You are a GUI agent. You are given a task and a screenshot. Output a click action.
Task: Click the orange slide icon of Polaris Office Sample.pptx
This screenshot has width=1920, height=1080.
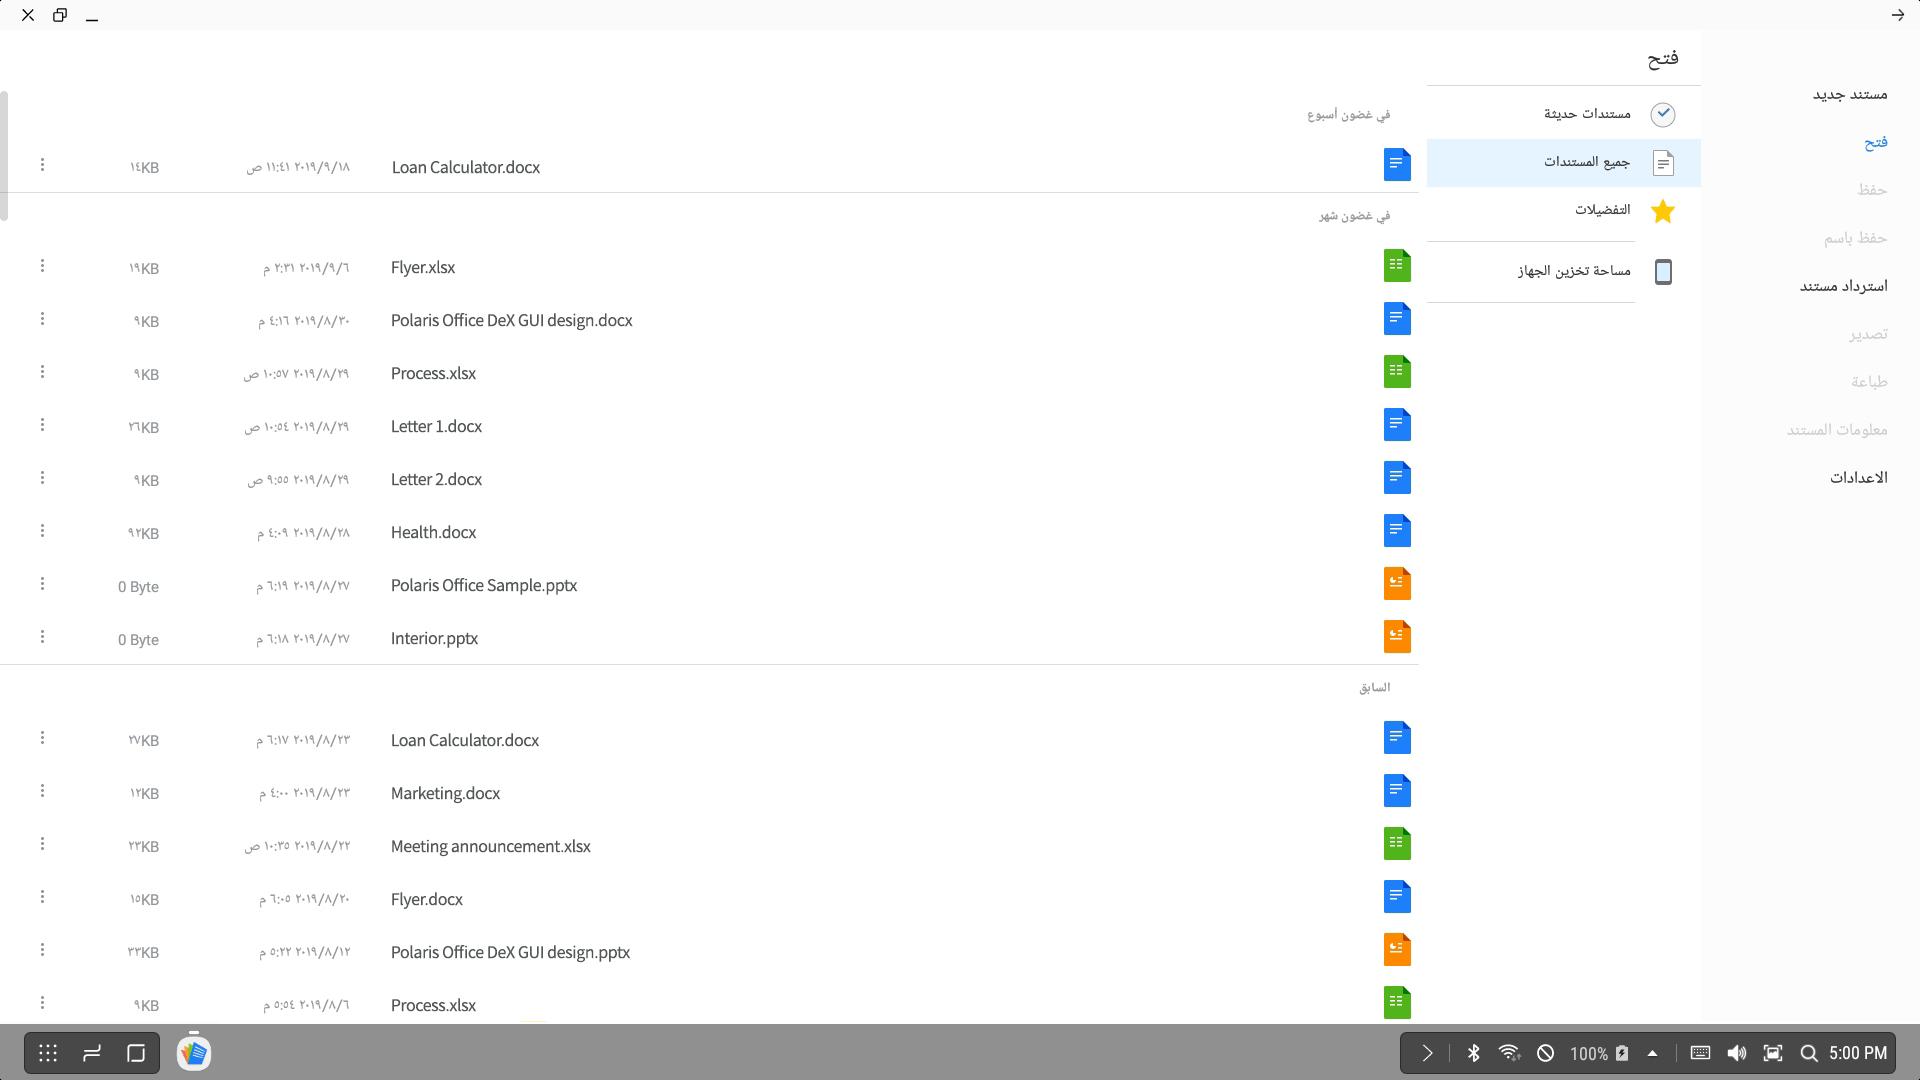[1397, 584]
